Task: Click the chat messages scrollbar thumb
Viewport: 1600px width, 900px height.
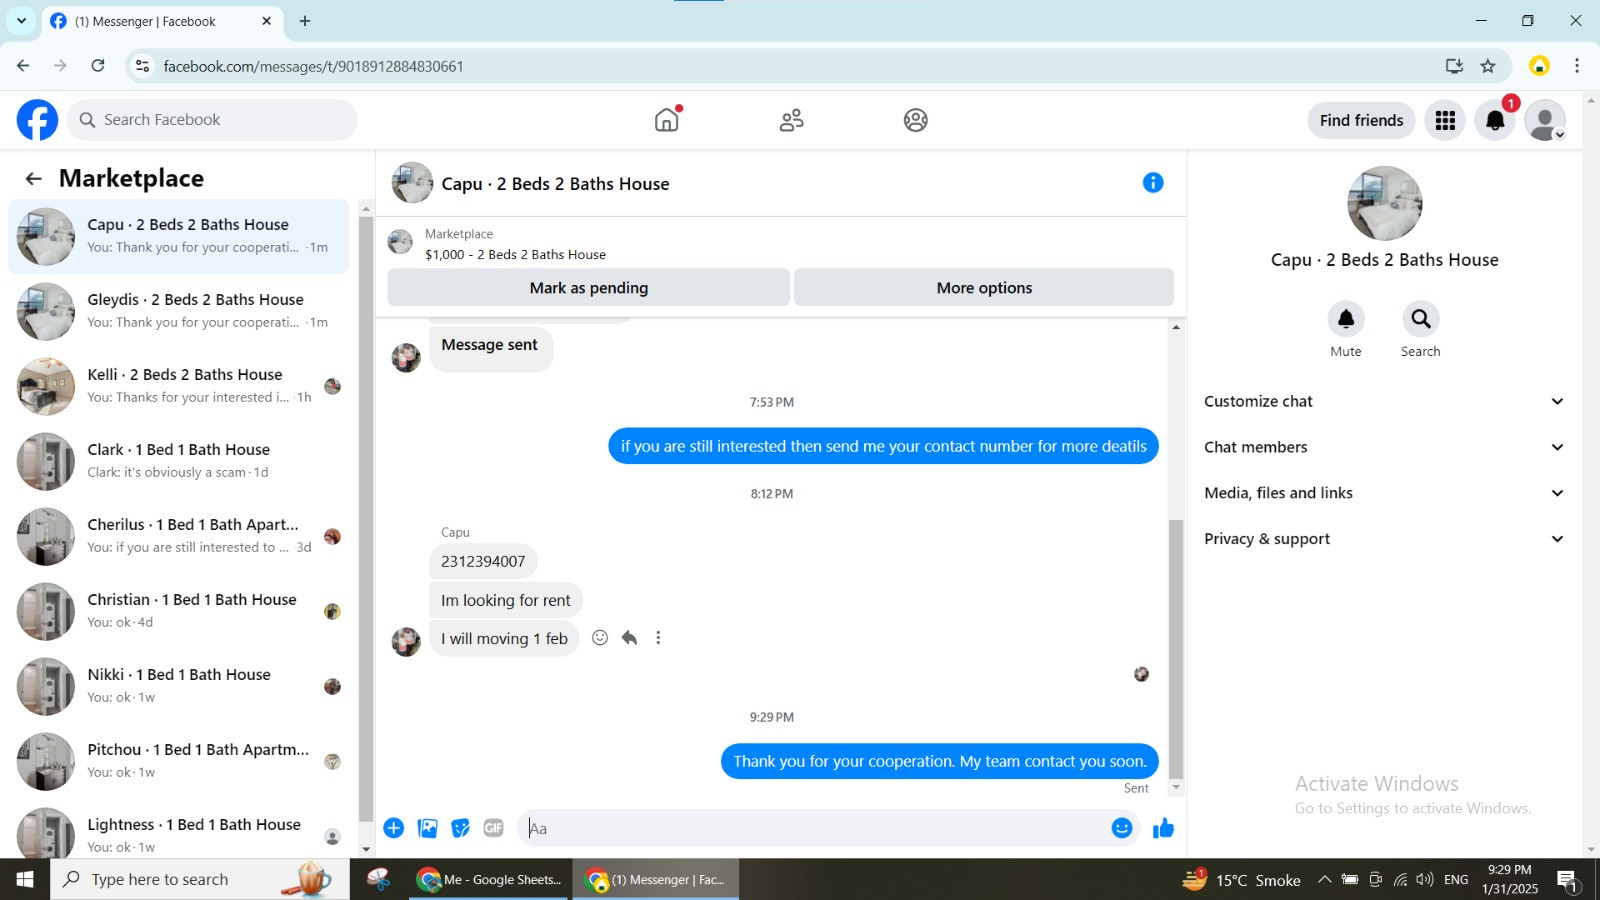Action: [1176, 648]
